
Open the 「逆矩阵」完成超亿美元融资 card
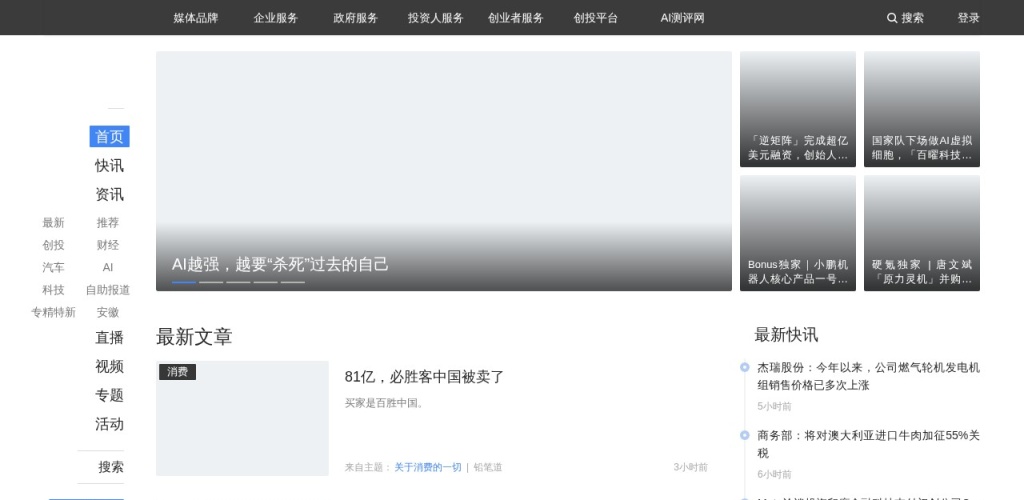click(x=797, y=109)
